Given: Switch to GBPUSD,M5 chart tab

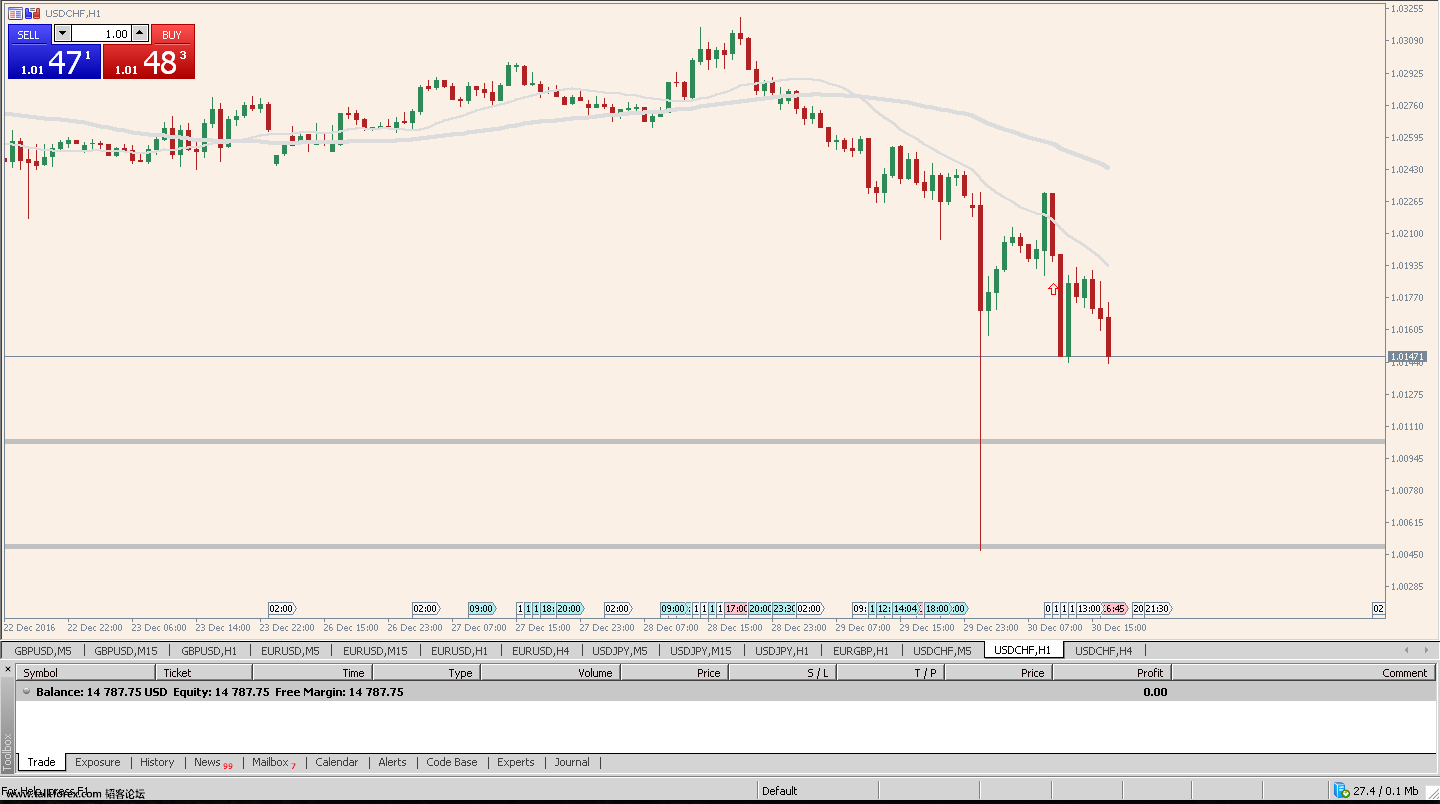Looking at the screenshot, I should (43, 650).
